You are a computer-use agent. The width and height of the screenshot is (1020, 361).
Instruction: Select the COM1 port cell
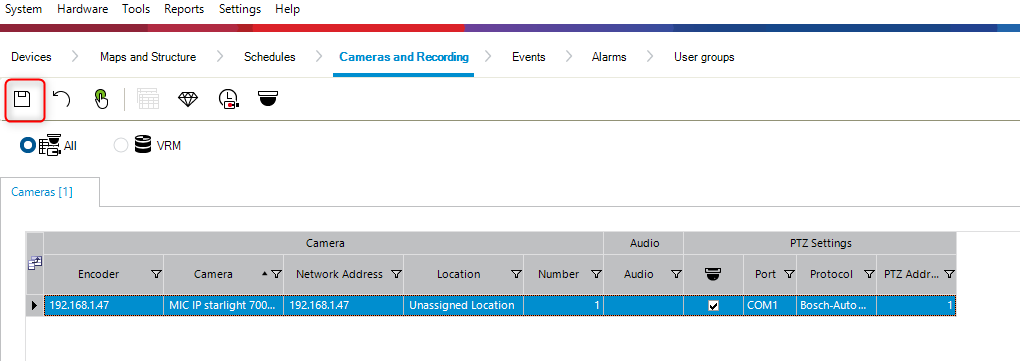[770, 306]
